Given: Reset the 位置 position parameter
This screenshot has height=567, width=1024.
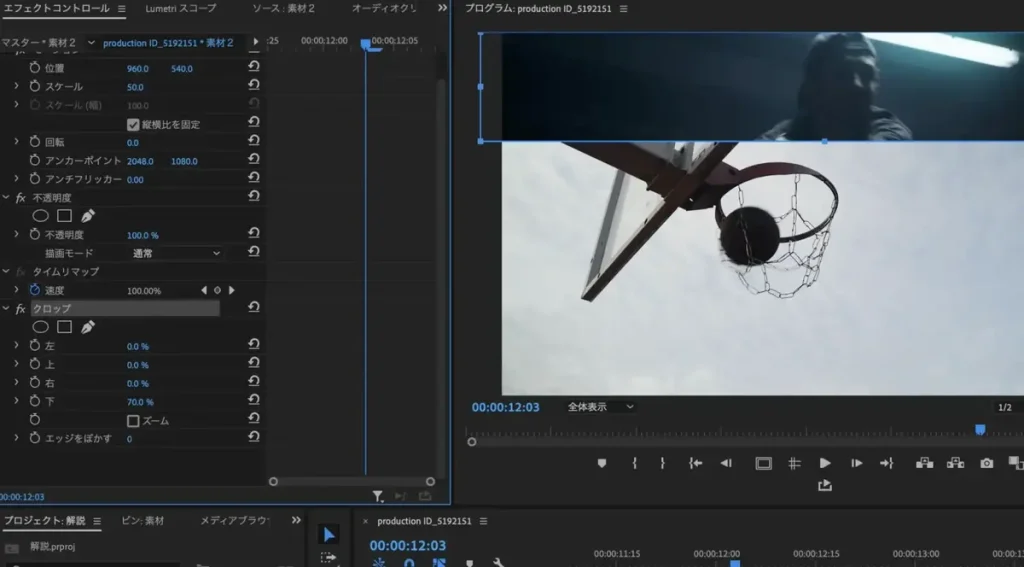Looking at the screenshot, I should pyautogui.click(x=254, y=67).
